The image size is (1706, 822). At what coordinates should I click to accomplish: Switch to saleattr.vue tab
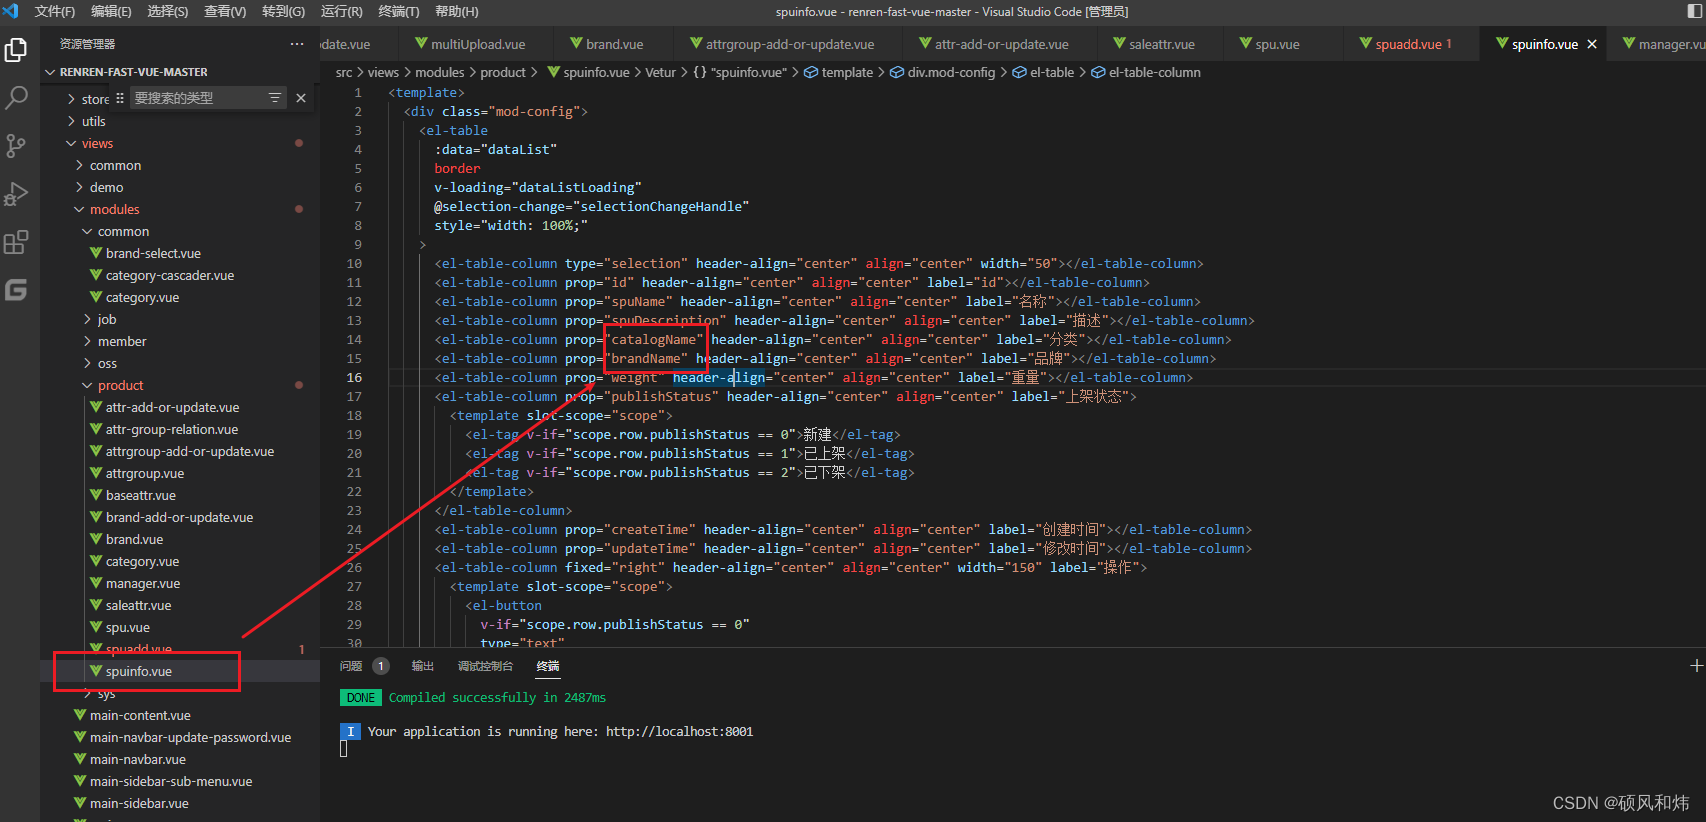pos(1161,44)
